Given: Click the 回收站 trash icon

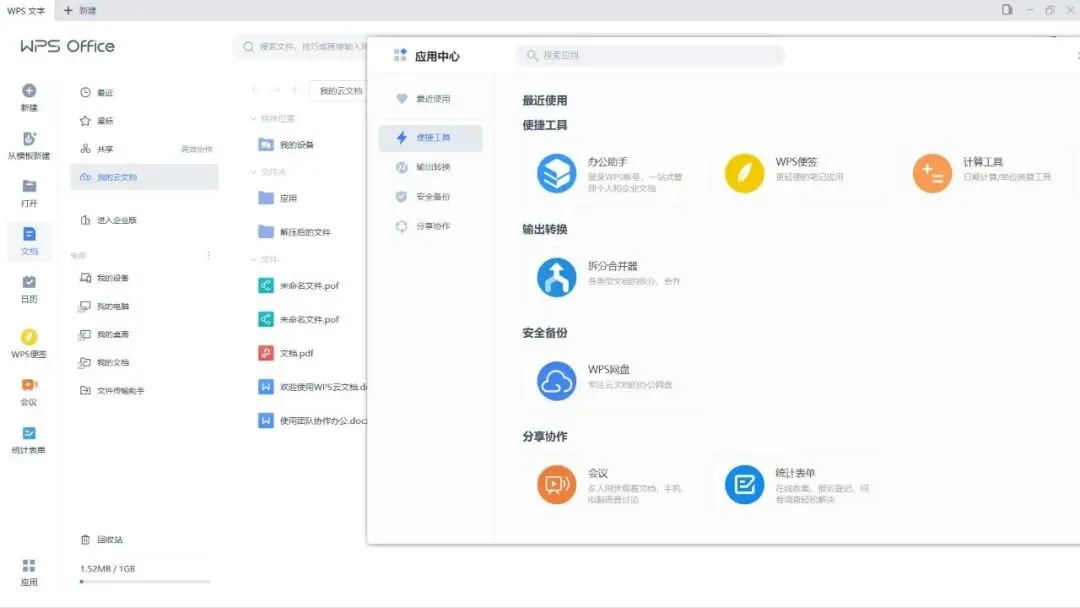Looking at the screenshot, I should 85,540.
